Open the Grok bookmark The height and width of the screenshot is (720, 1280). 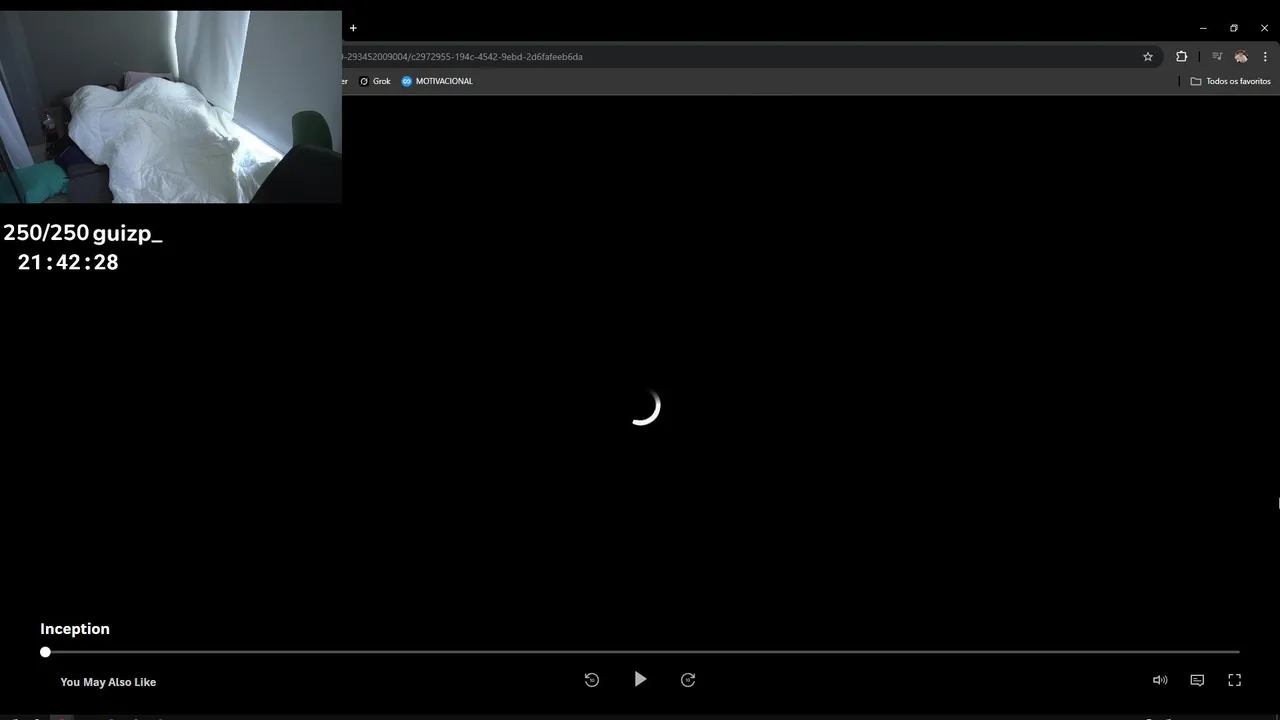click(375, 81)
